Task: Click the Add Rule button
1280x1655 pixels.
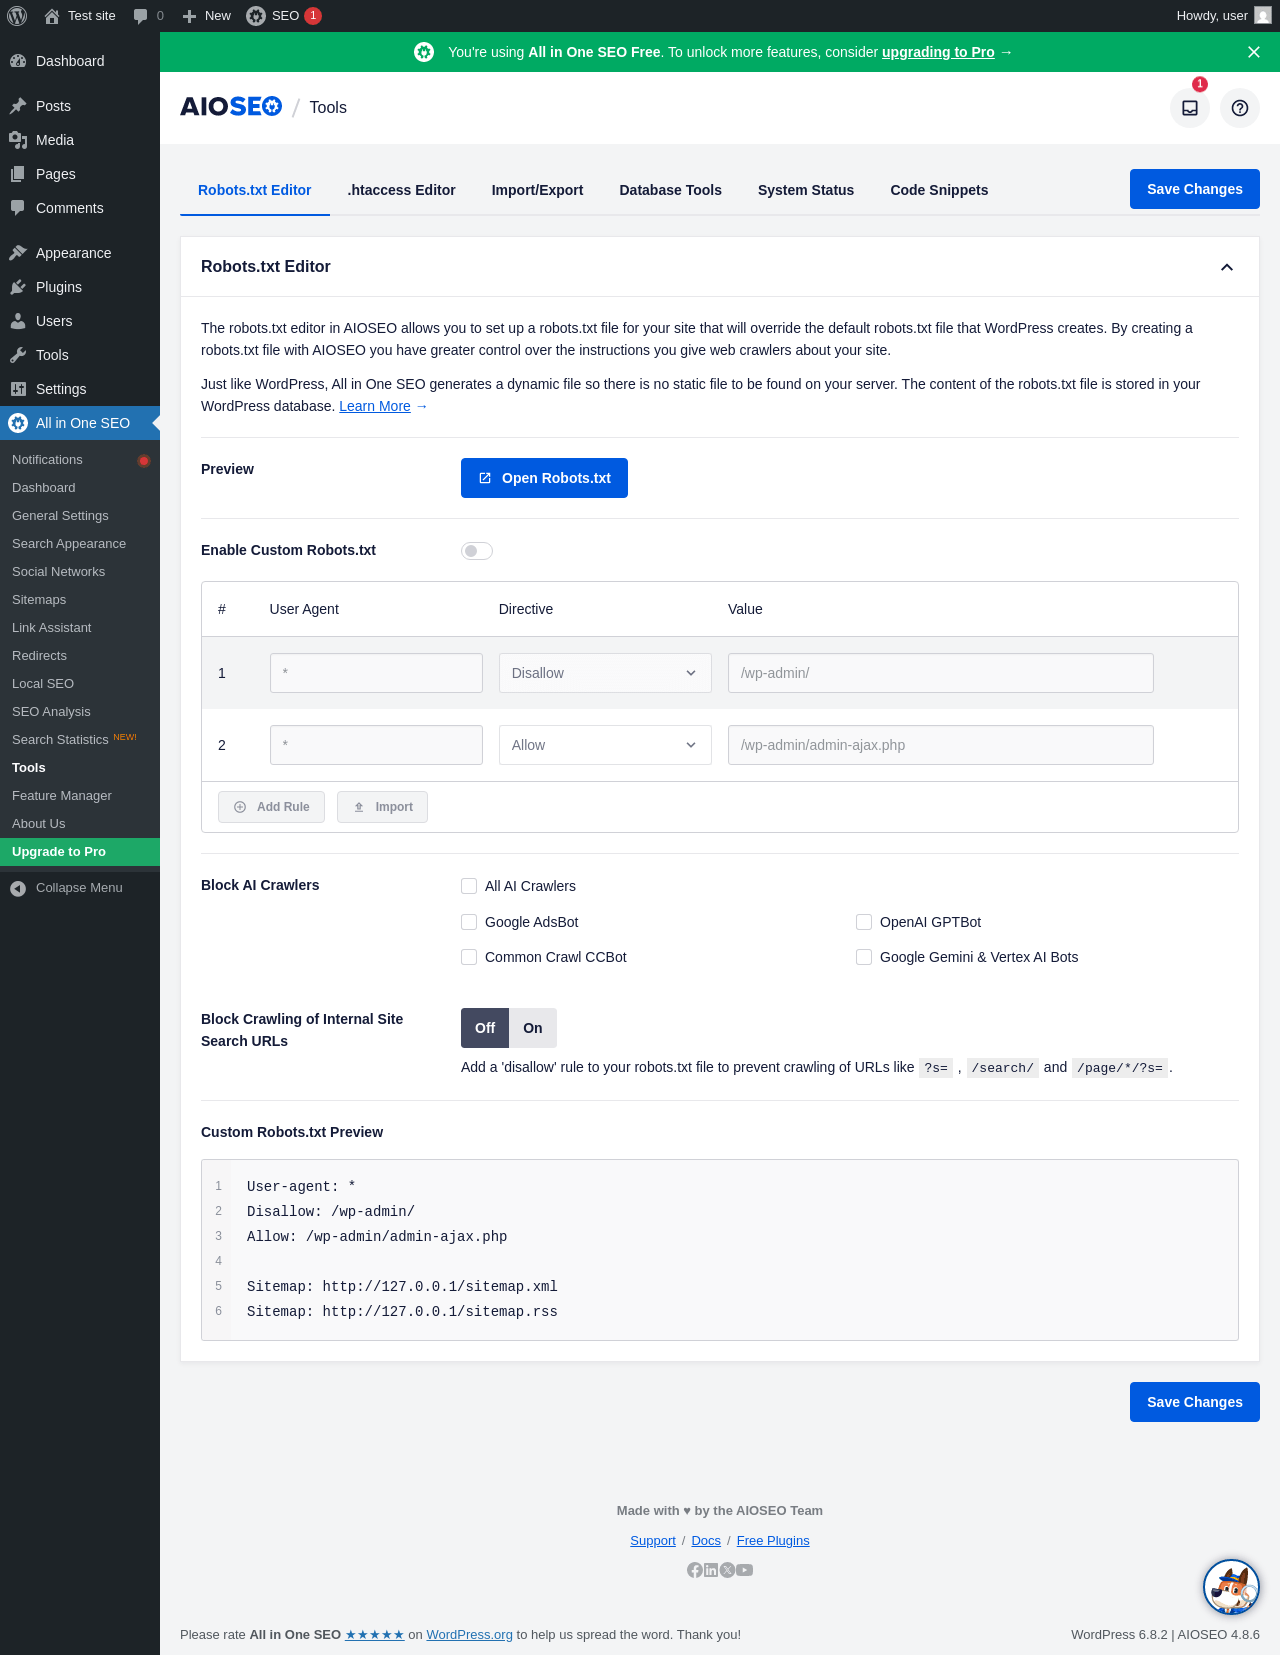Action: (x=271, y=807)
